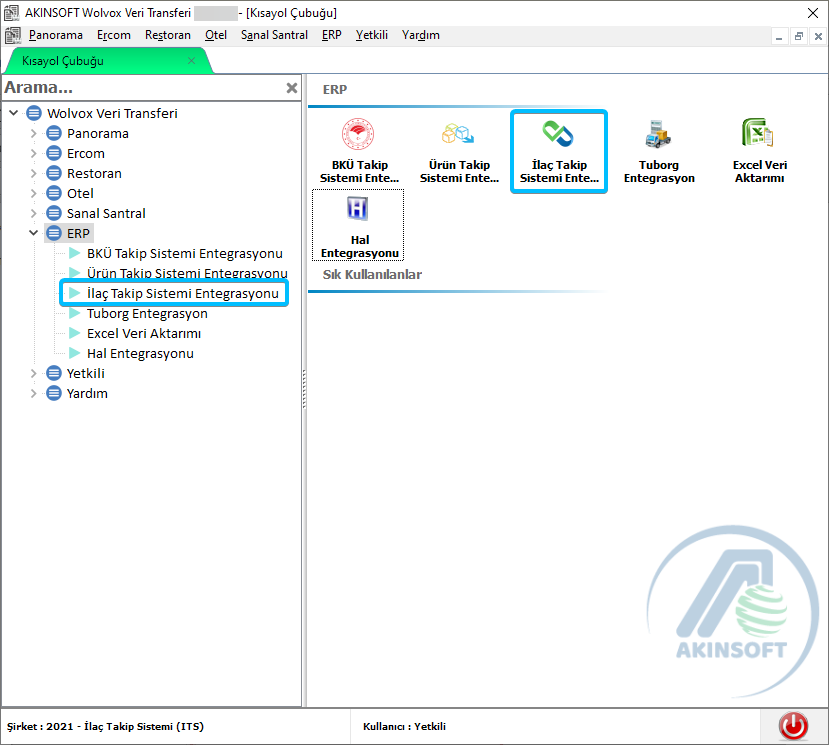Open the Restoran menu

pyautogui.click(x=168, y=35)
